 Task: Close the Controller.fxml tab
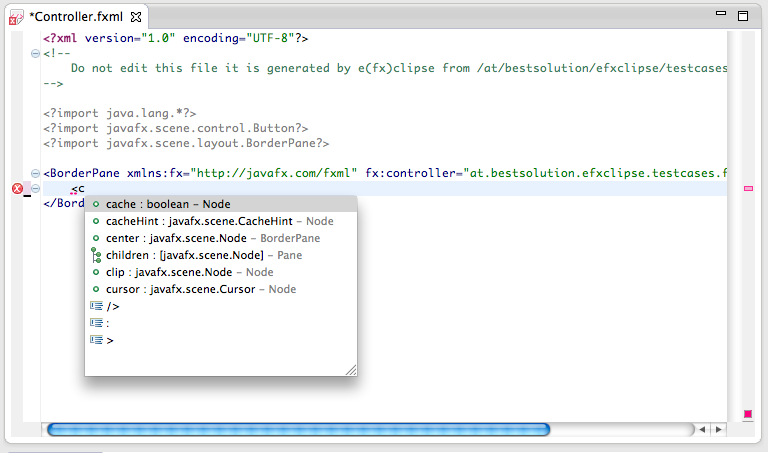[x=136, y=17]
